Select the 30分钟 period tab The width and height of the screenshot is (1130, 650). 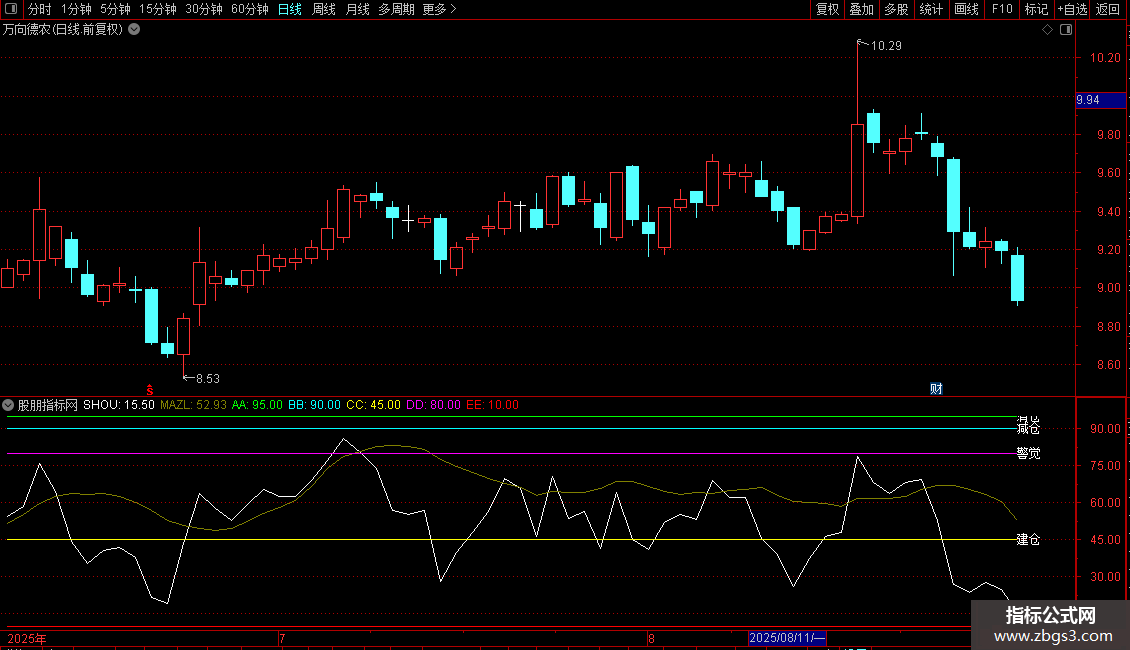pos(204,9)
